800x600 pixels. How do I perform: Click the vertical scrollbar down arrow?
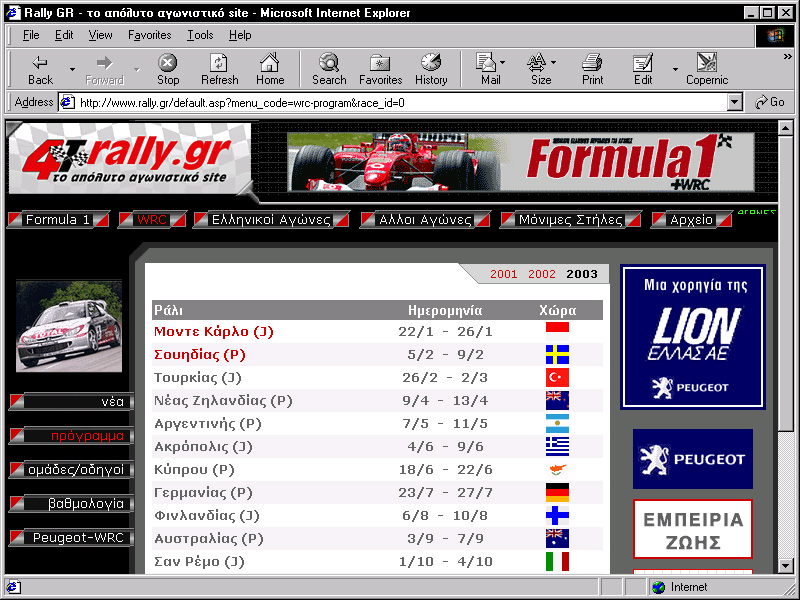click(786, 566)
